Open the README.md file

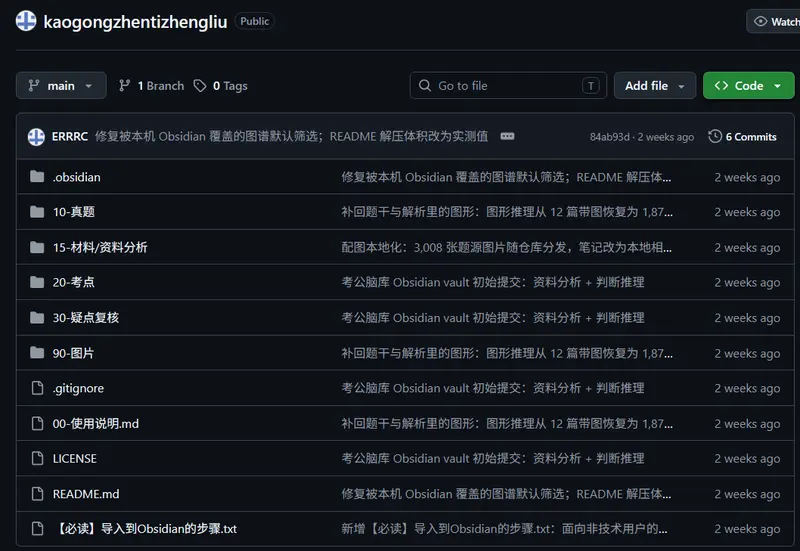tap(86, 494)
